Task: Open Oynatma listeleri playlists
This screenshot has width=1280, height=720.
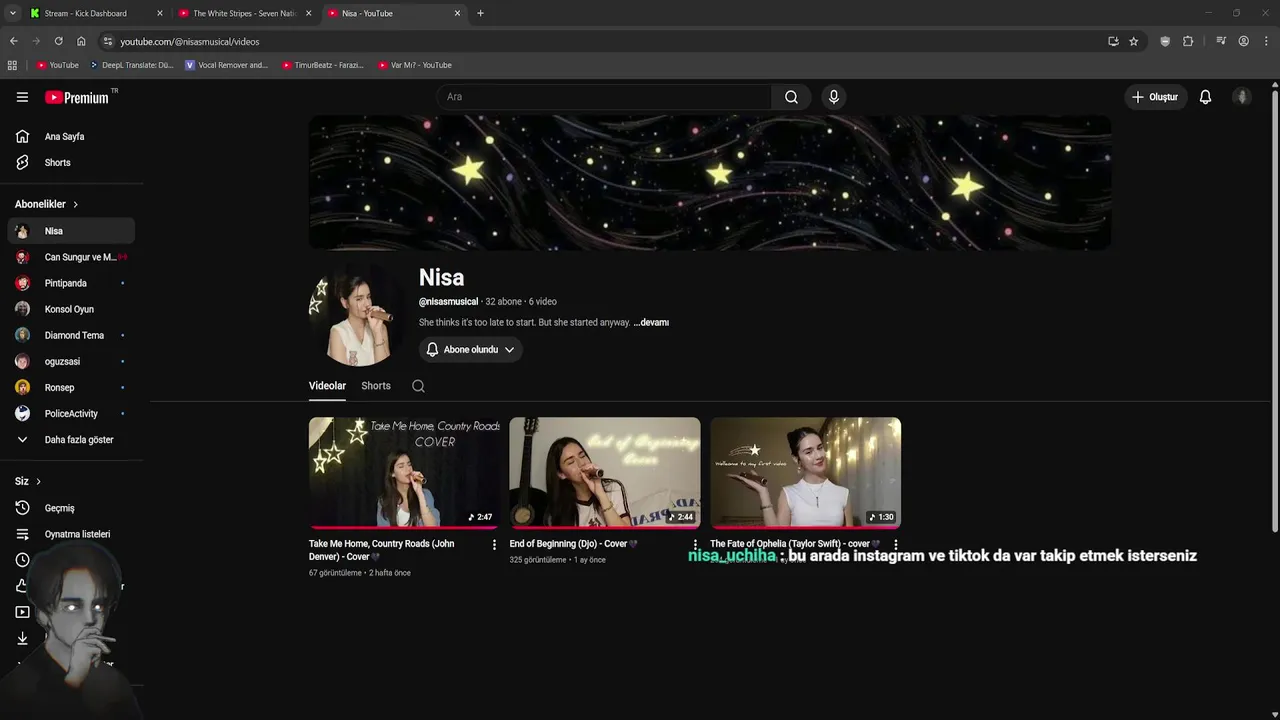Action: tap(70, 534)
